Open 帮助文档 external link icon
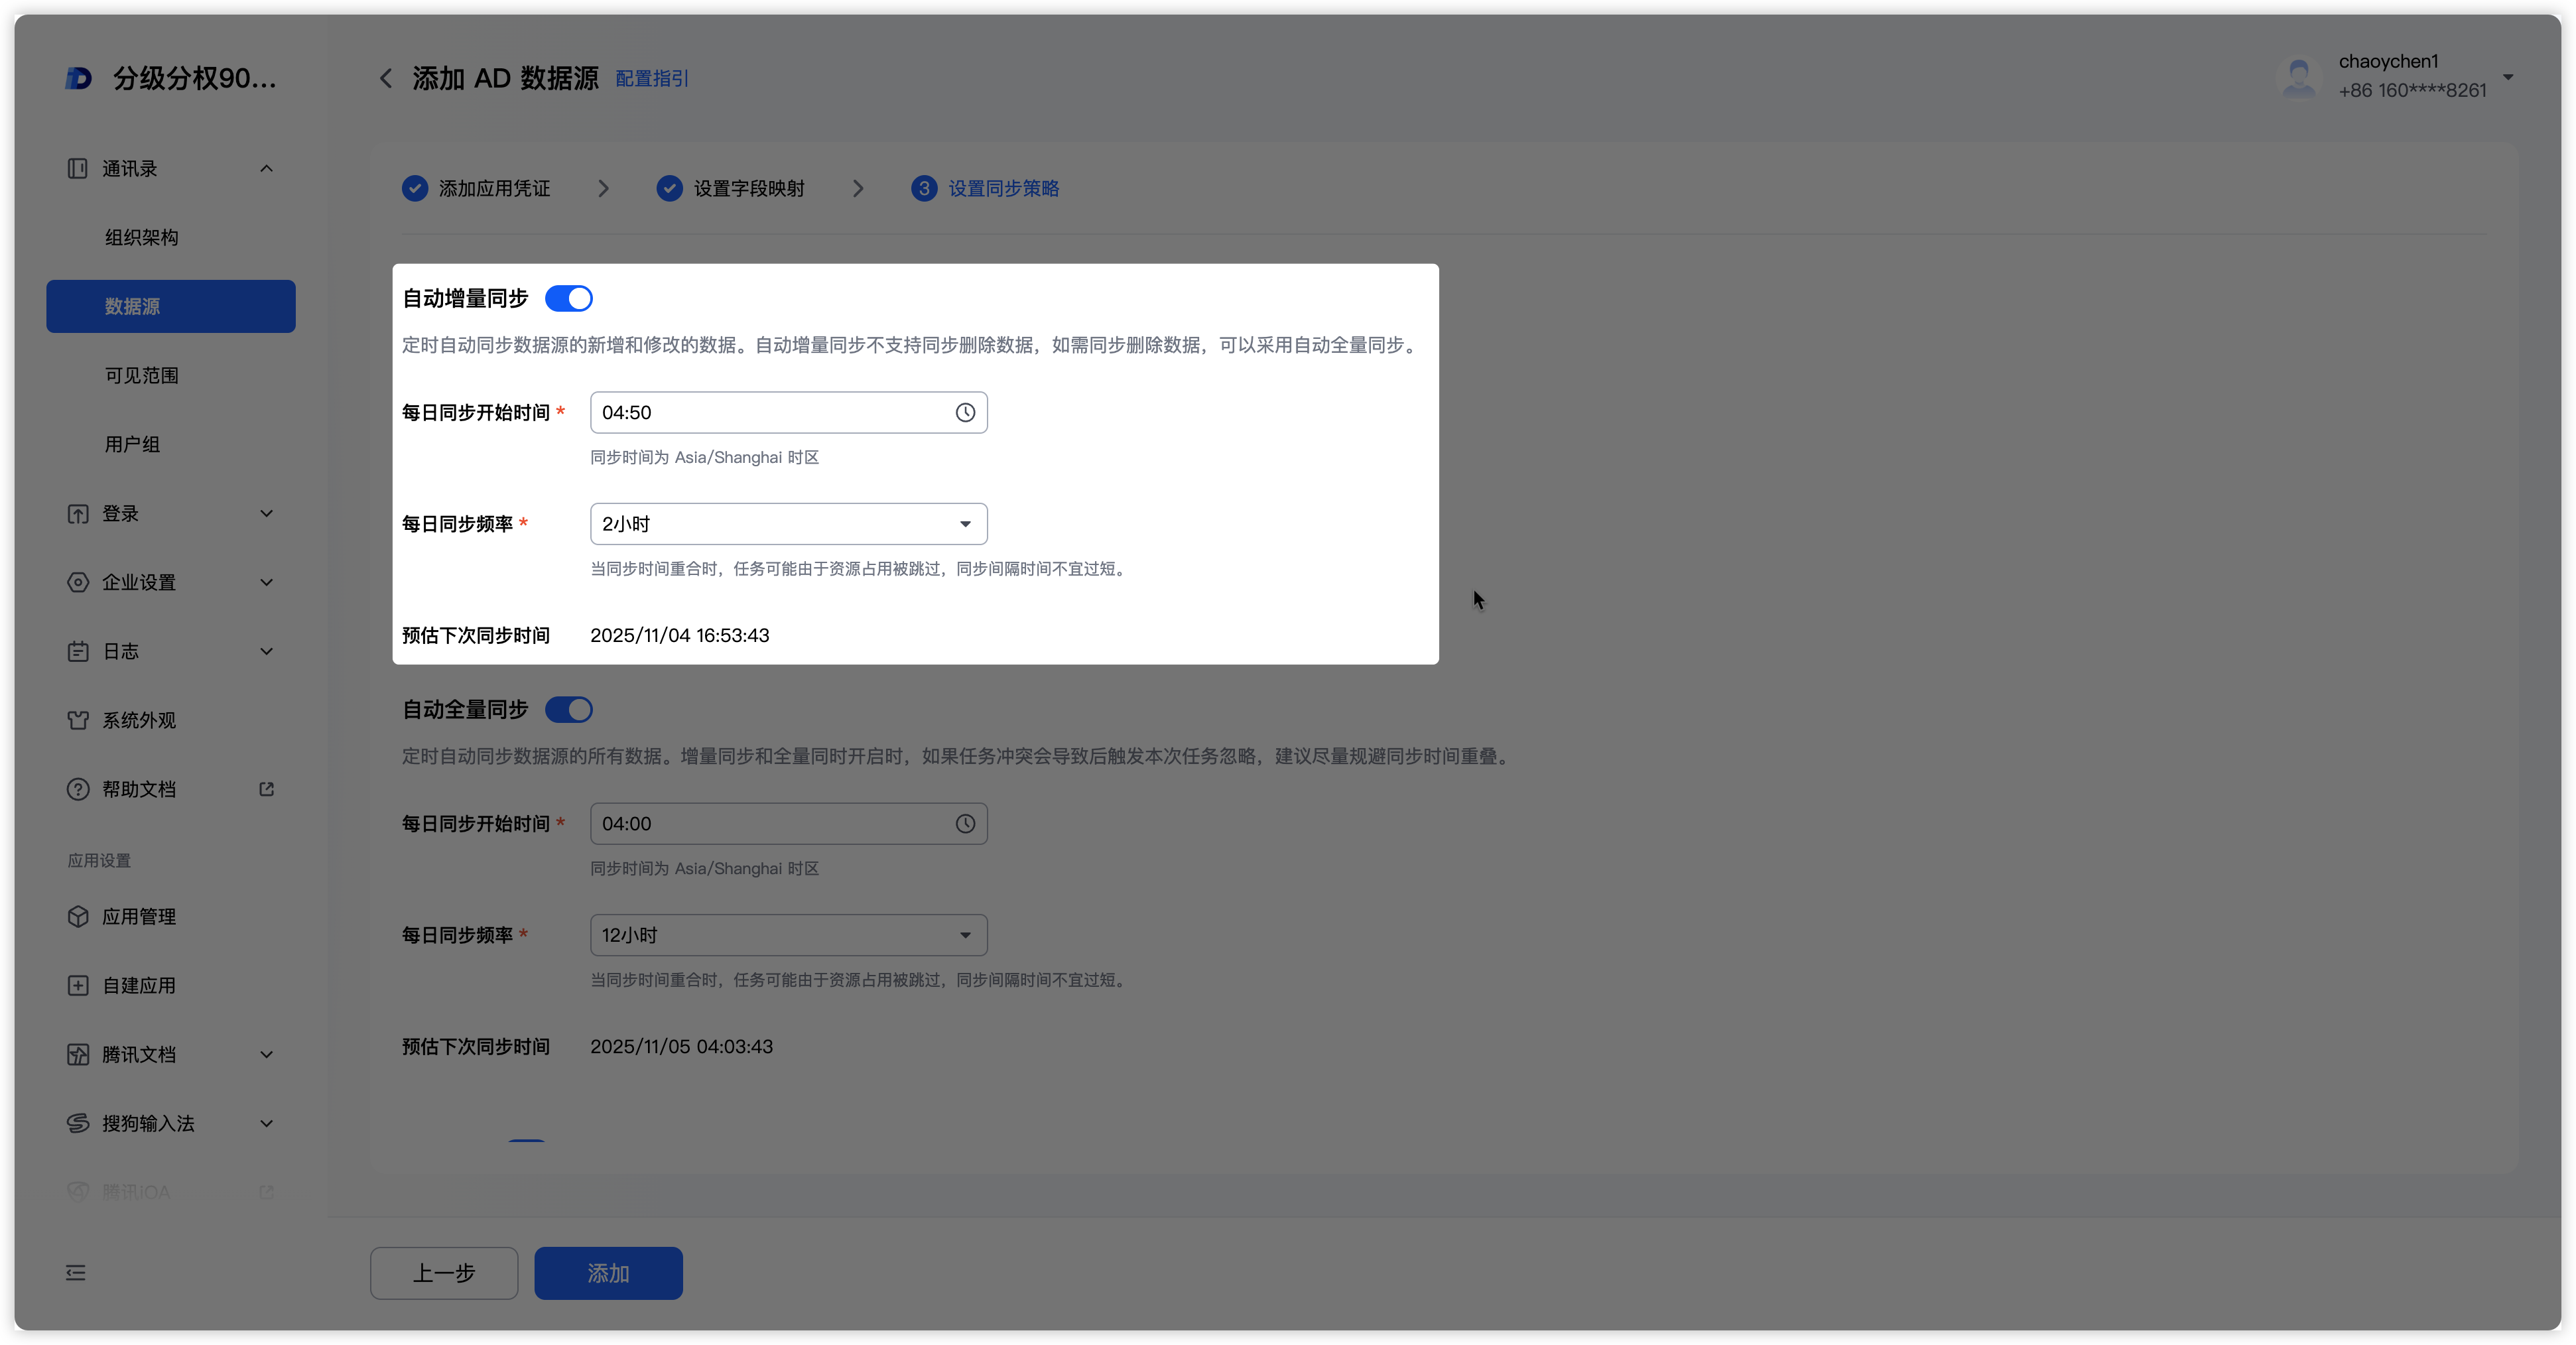 coord(266,789)
